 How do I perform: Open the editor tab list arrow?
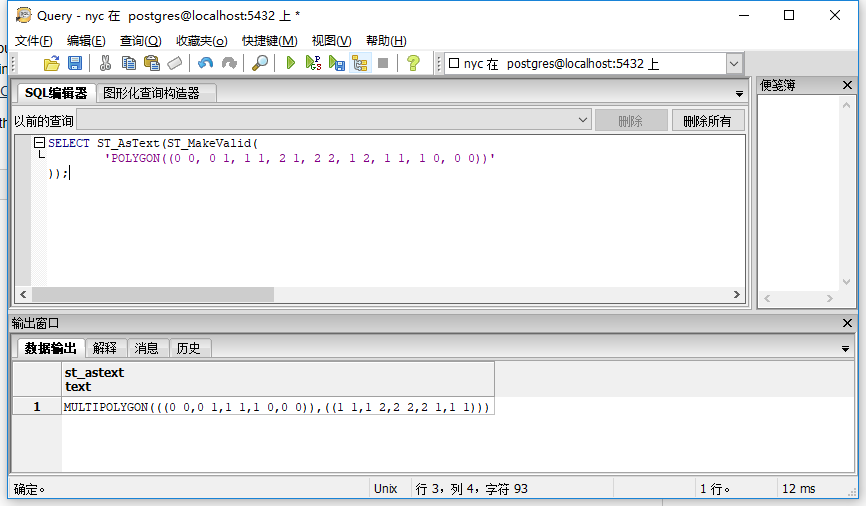(739, 94)
